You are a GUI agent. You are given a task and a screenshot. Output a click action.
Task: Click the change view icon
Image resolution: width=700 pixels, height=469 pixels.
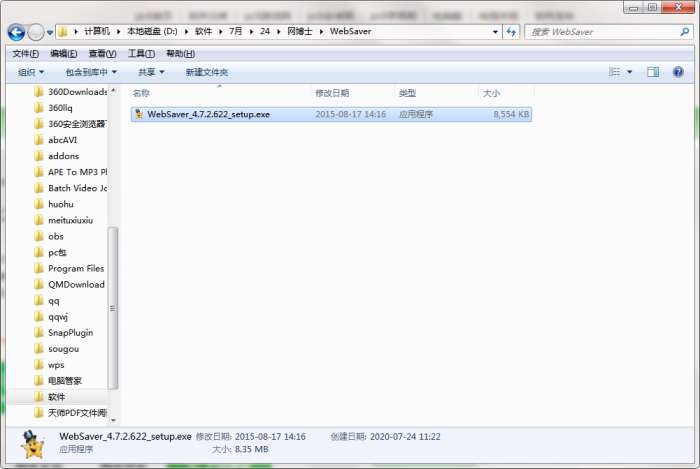click(615, 72)
